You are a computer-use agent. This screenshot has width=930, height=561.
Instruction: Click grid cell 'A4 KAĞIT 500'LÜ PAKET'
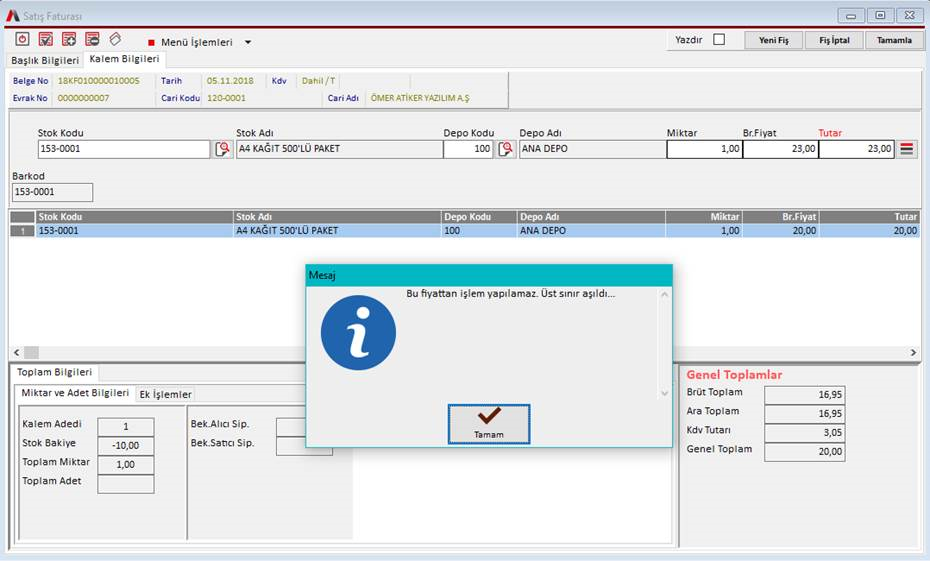click(x=337, y=231)
